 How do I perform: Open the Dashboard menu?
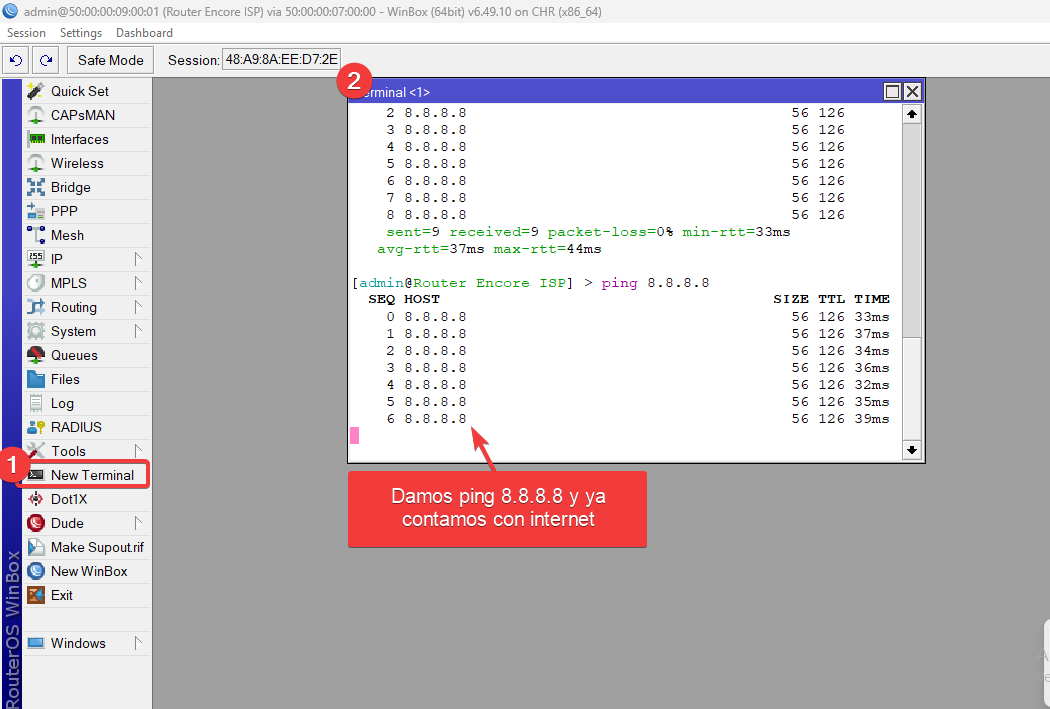click(144, 32)
